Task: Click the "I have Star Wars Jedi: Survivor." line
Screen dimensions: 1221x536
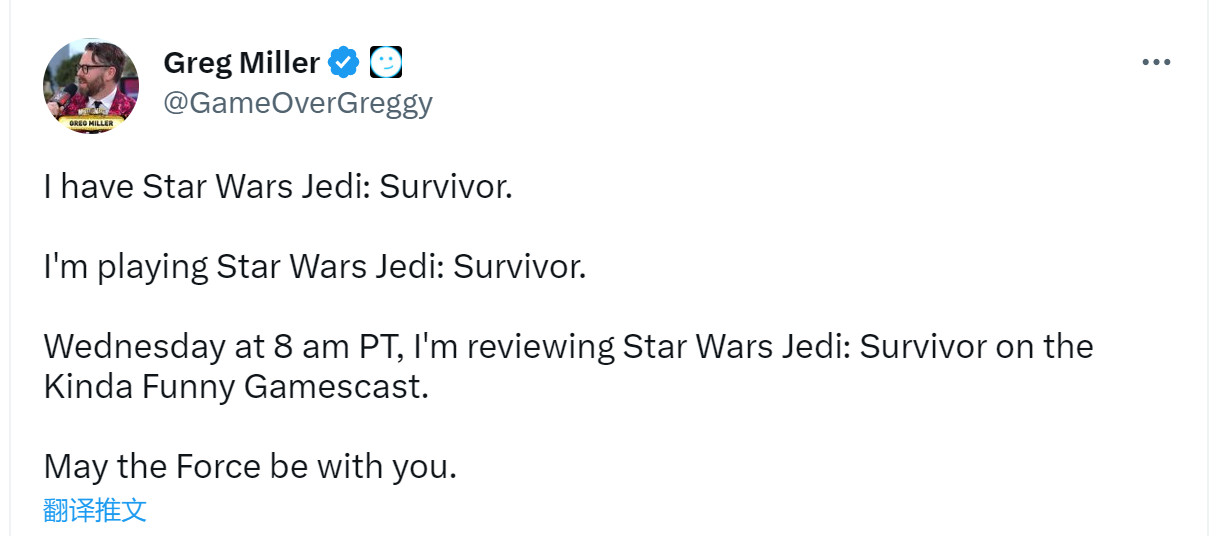Action: coord(277,187)
